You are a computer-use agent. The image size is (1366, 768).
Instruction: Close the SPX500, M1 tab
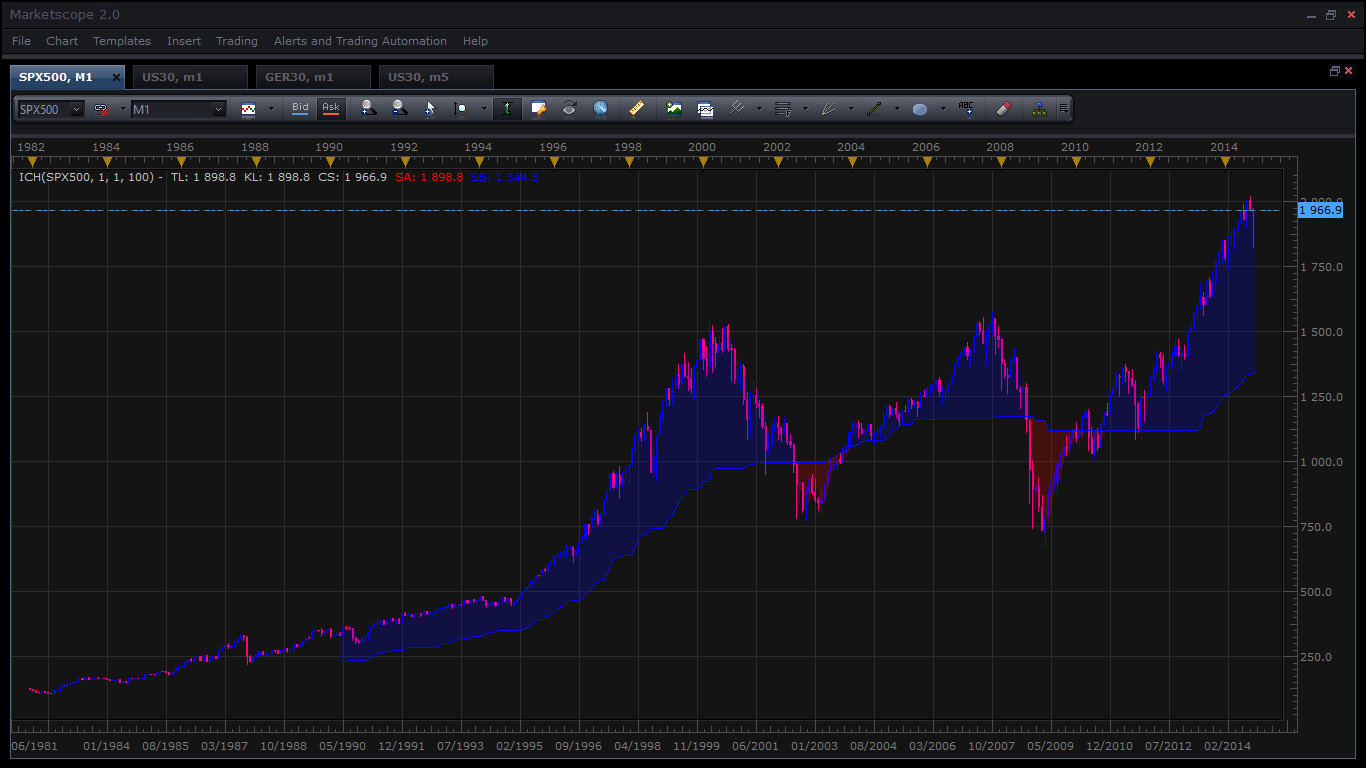[116, 77]
